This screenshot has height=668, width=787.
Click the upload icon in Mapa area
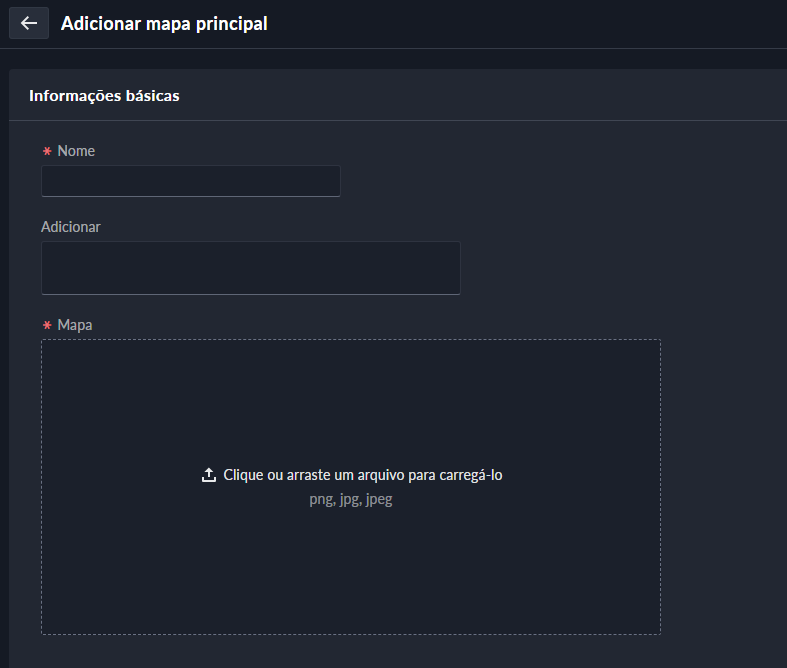point(209,475)
